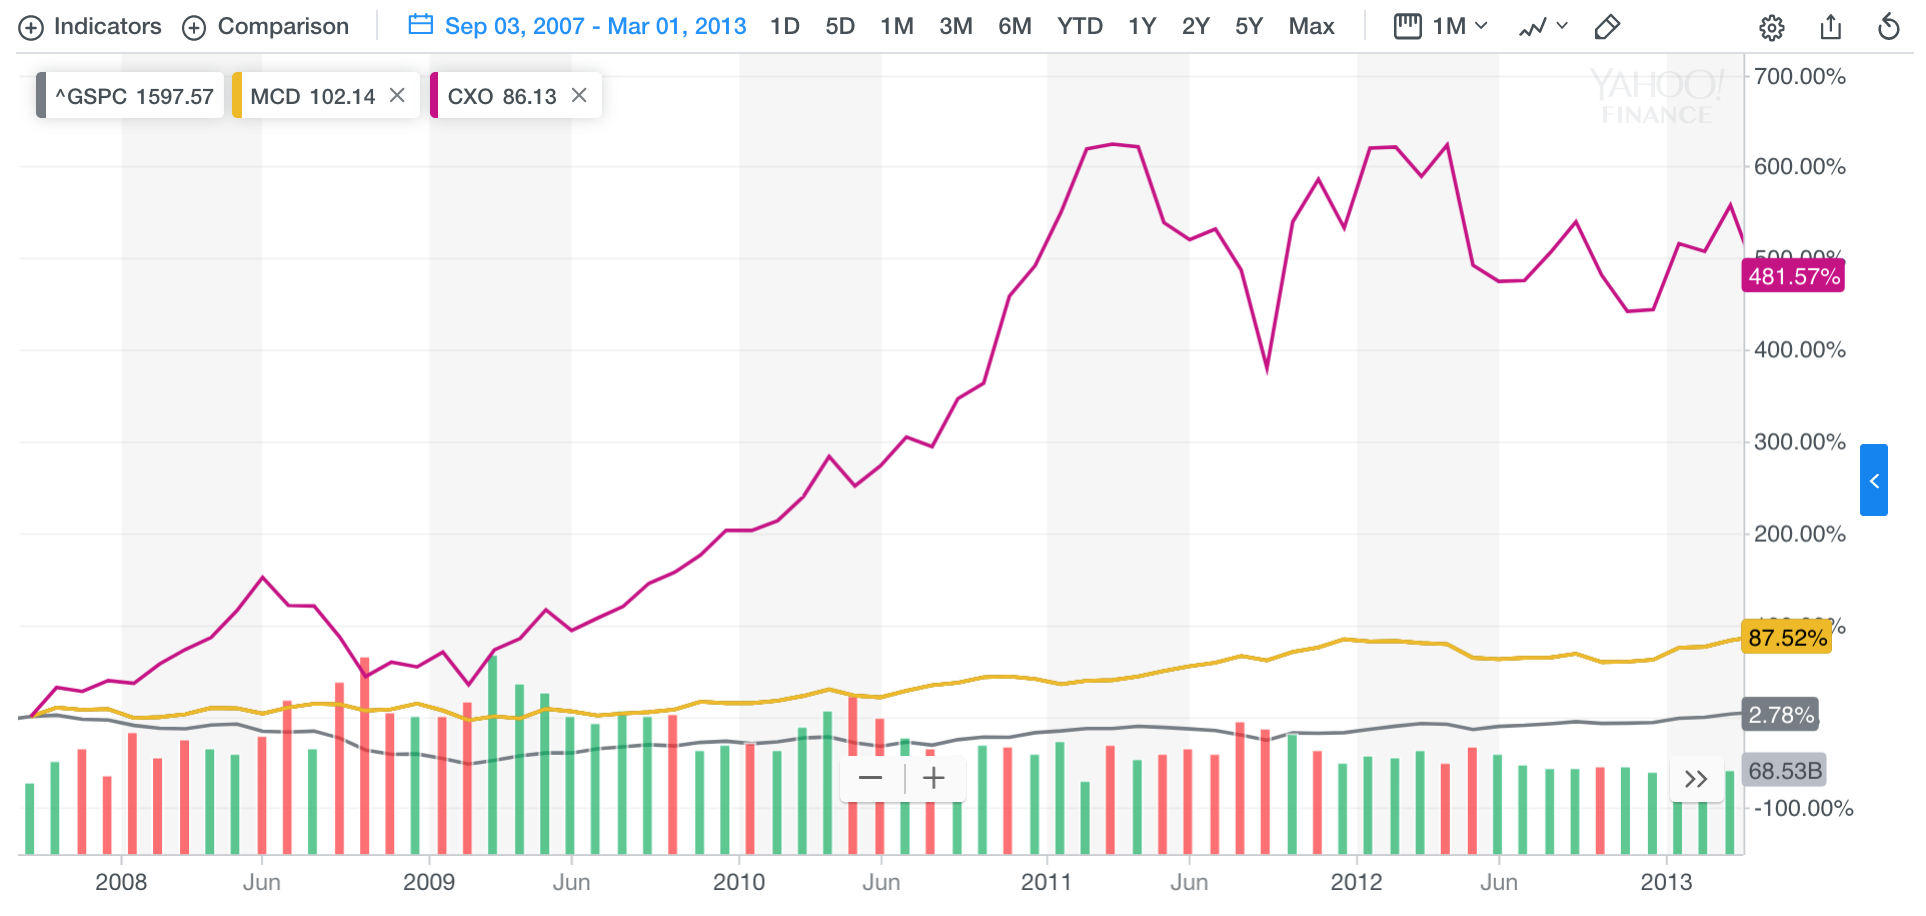Click the share chart icon
The height and width of the screenshot is (916, 1926).
tap(1831, 27)
